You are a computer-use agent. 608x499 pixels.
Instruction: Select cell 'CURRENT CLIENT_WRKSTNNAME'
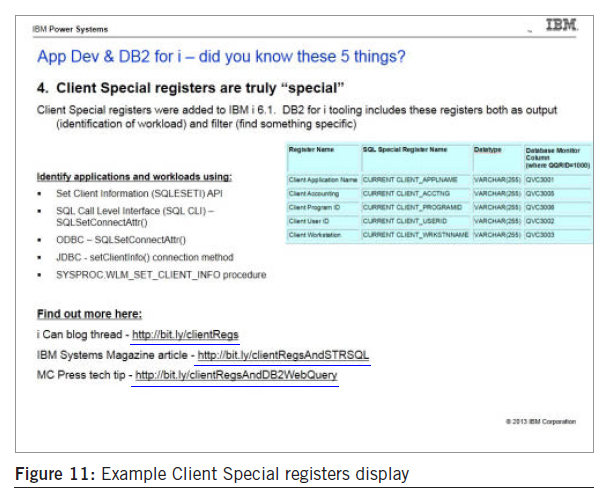click(416, 235)
